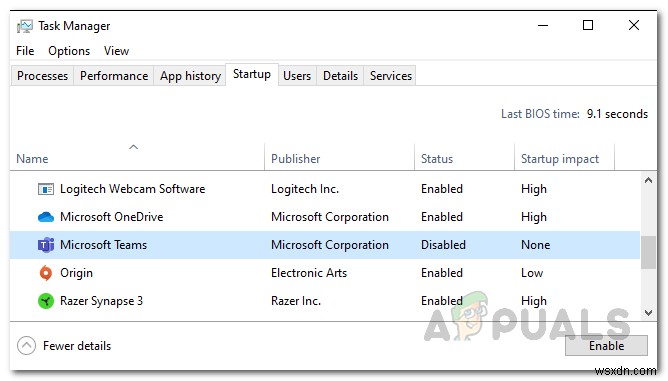This screenshot has height=381, width=668.
Task: Click the Razer Synapse 3 icon
Action: pyautogui.click(x=46, y=301)
